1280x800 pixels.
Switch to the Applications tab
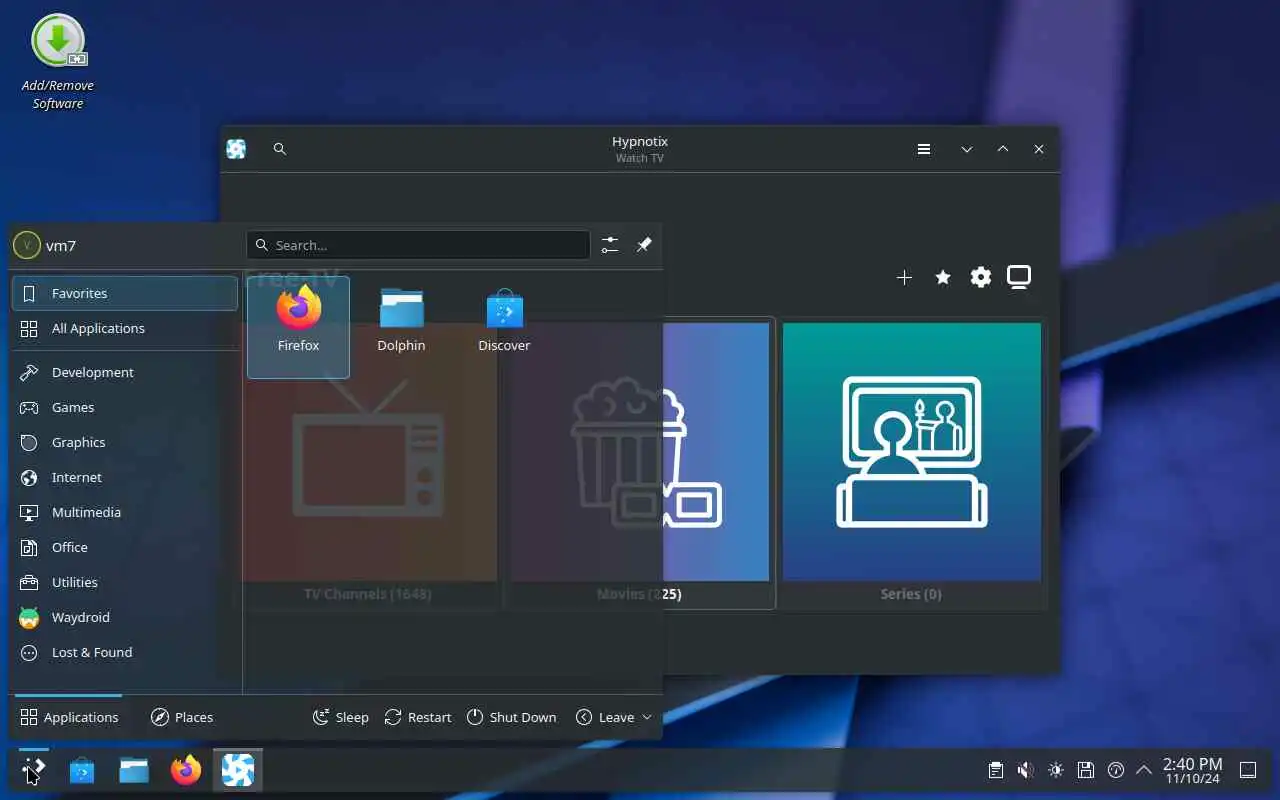69,717
